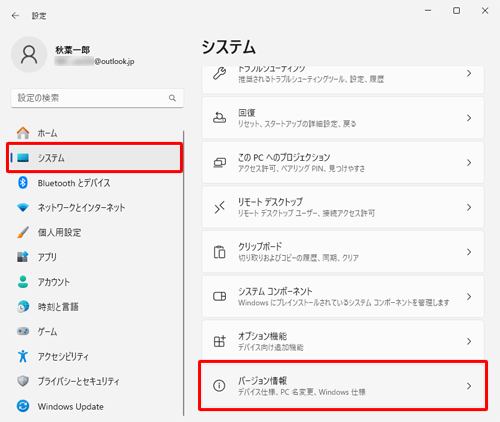This screenshot has height=422, width=500.
Task: Open Windows Update label in sidebar
Action: [70, 407]
